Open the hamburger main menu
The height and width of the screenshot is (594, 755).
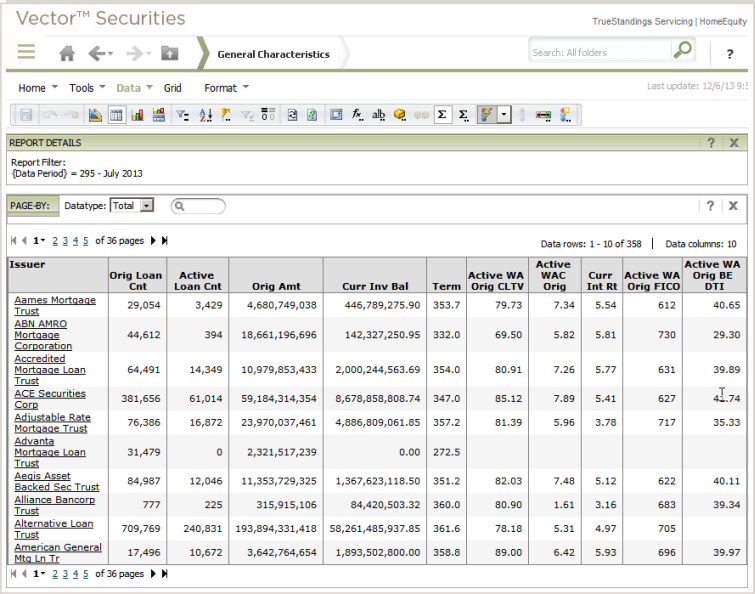[26, 51]
